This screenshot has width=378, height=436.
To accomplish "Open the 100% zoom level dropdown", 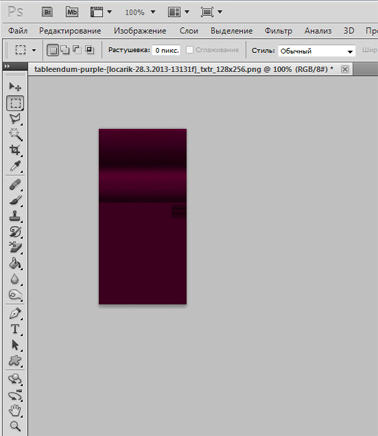I will pos(140,12).
